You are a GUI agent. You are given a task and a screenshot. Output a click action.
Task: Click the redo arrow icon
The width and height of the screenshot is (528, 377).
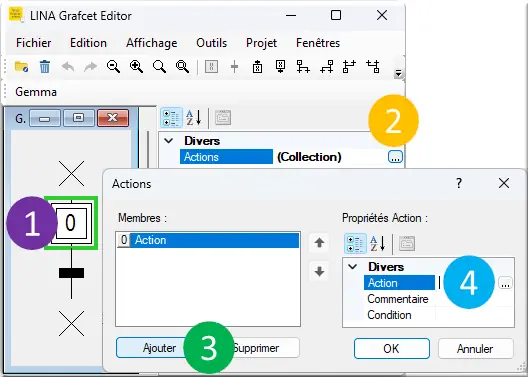(x=90, y=67)
